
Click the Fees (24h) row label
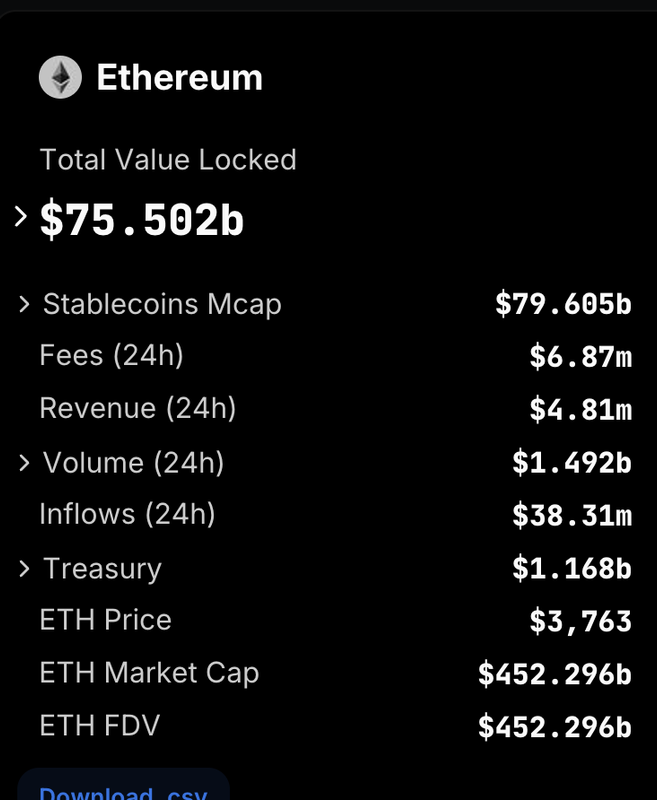(111, 355)
